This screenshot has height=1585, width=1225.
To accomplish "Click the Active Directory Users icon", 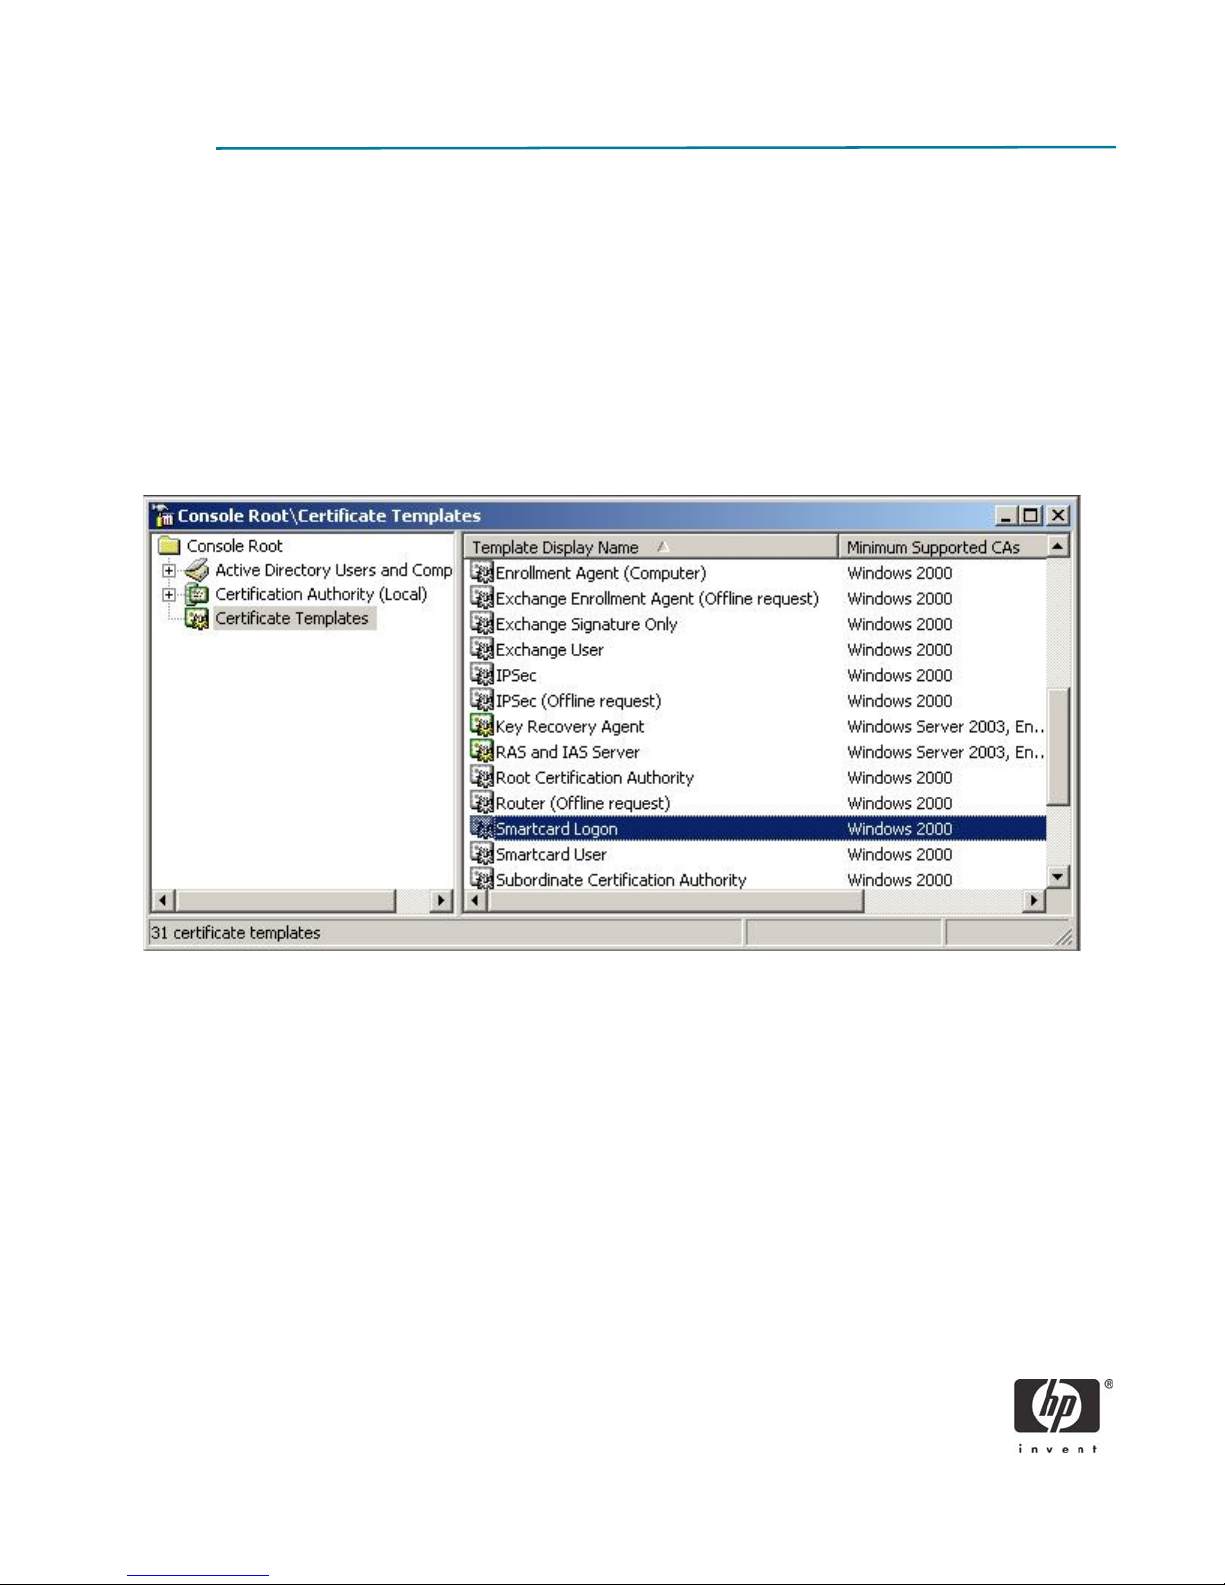I will [197, 570].
